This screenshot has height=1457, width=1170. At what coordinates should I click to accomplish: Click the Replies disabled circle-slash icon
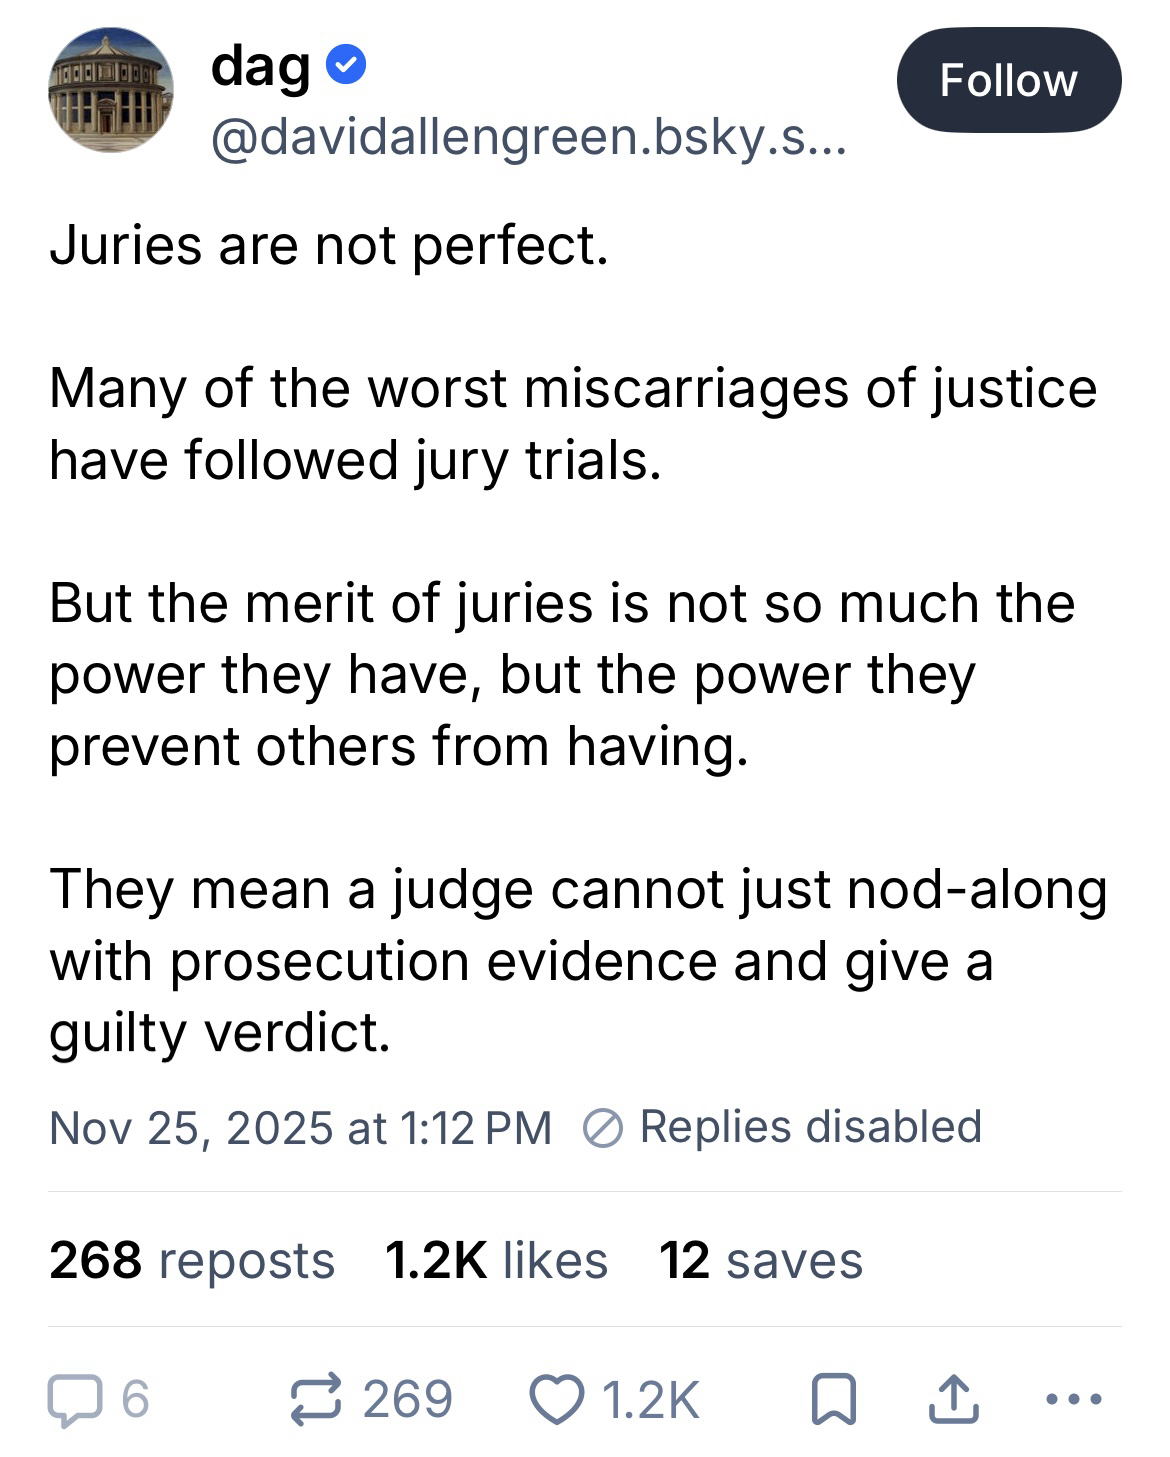click(603, 1129)
